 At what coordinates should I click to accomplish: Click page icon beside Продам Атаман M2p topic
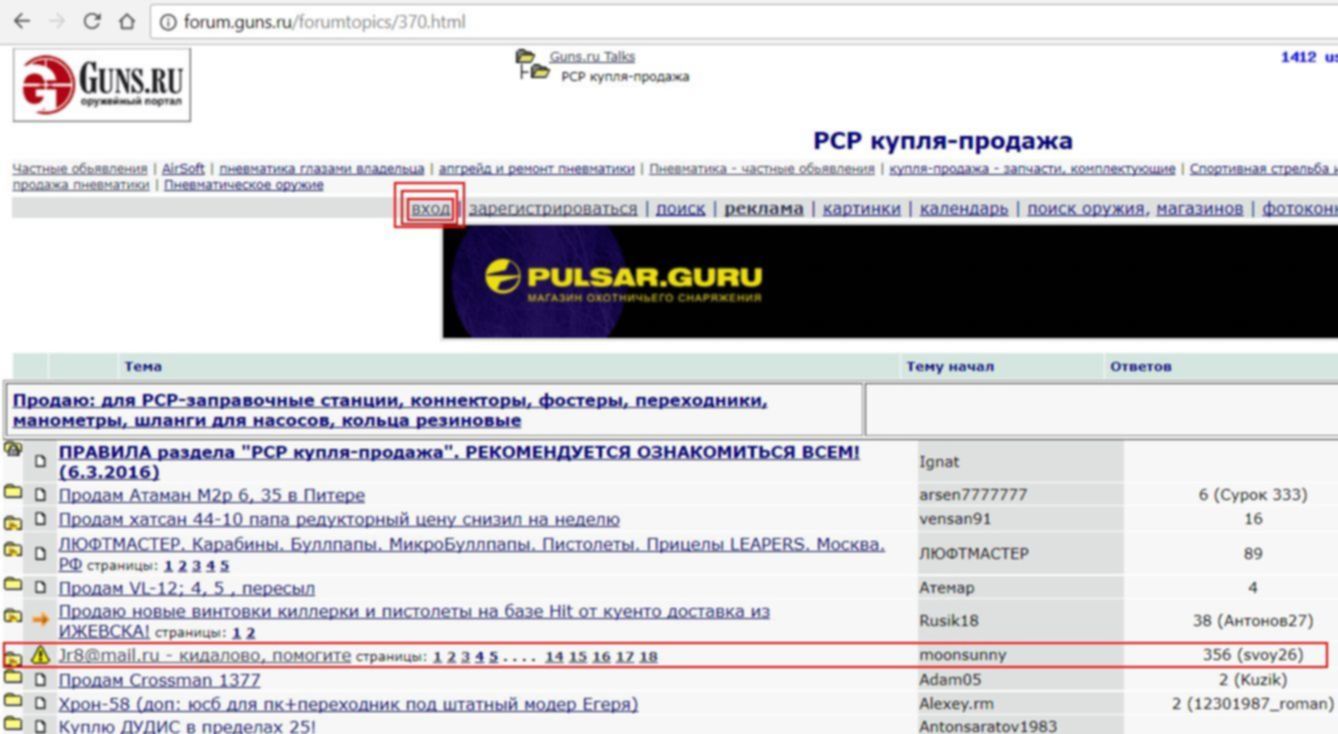coord(40,494)
